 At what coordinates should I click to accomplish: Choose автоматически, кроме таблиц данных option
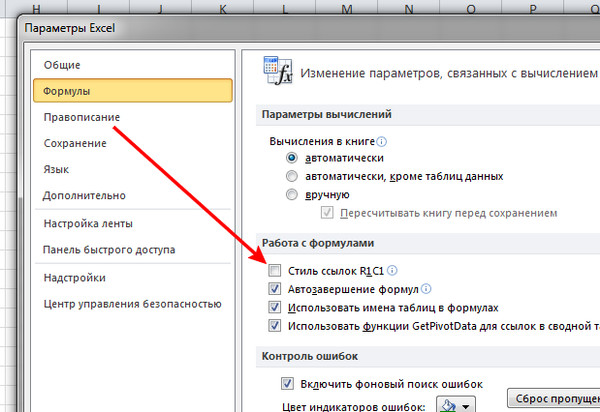292,176
